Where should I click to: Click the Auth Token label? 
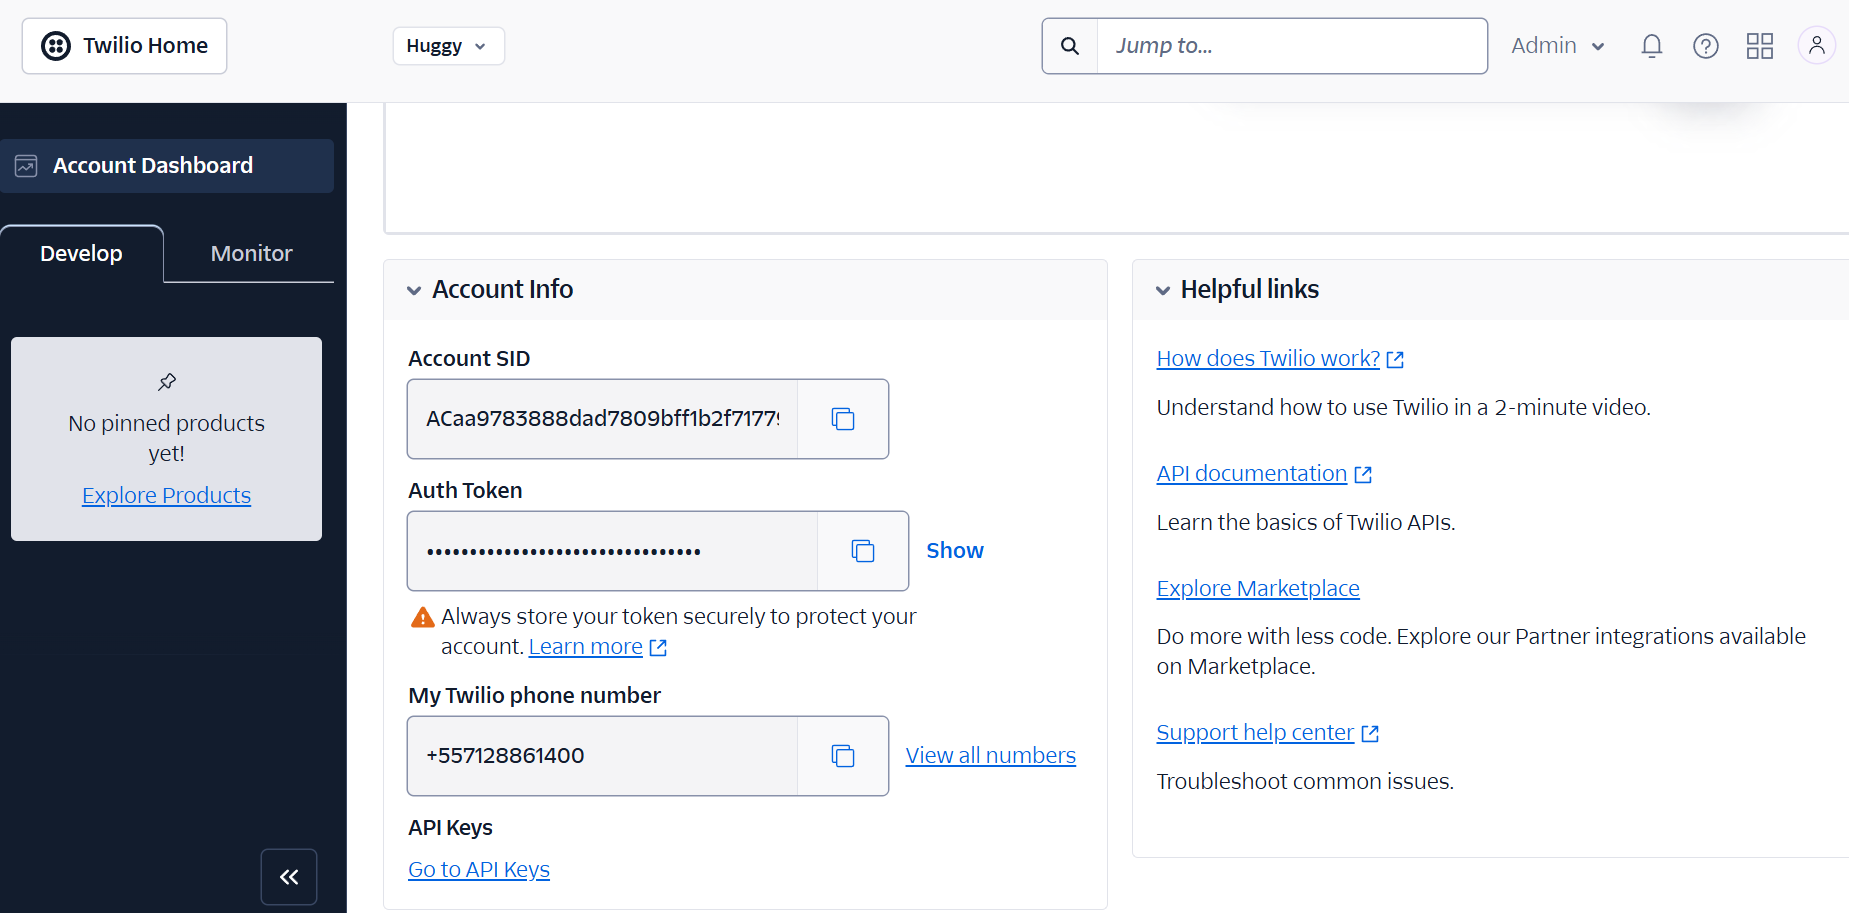[x=465, y=491]
